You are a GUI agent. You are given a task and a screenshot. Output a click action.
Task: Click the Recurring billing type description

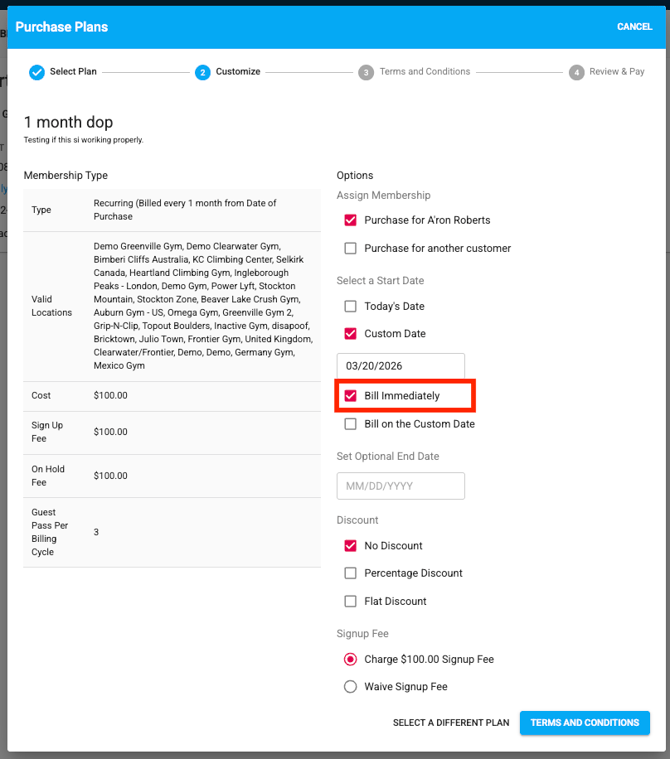coord(185,210)
